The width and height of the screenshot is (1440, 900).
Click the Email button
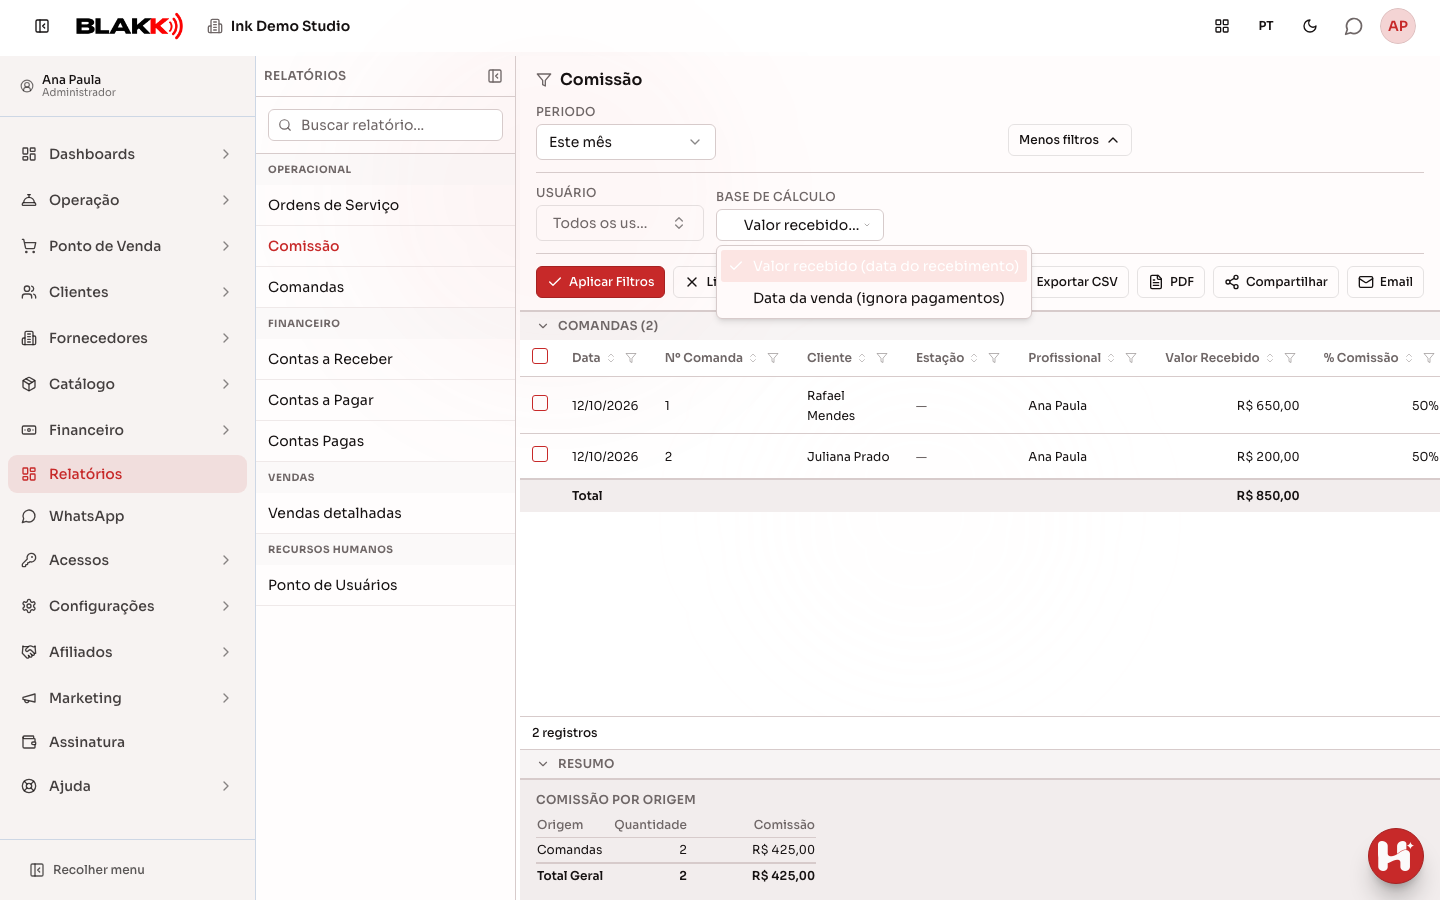(1385, 282)
